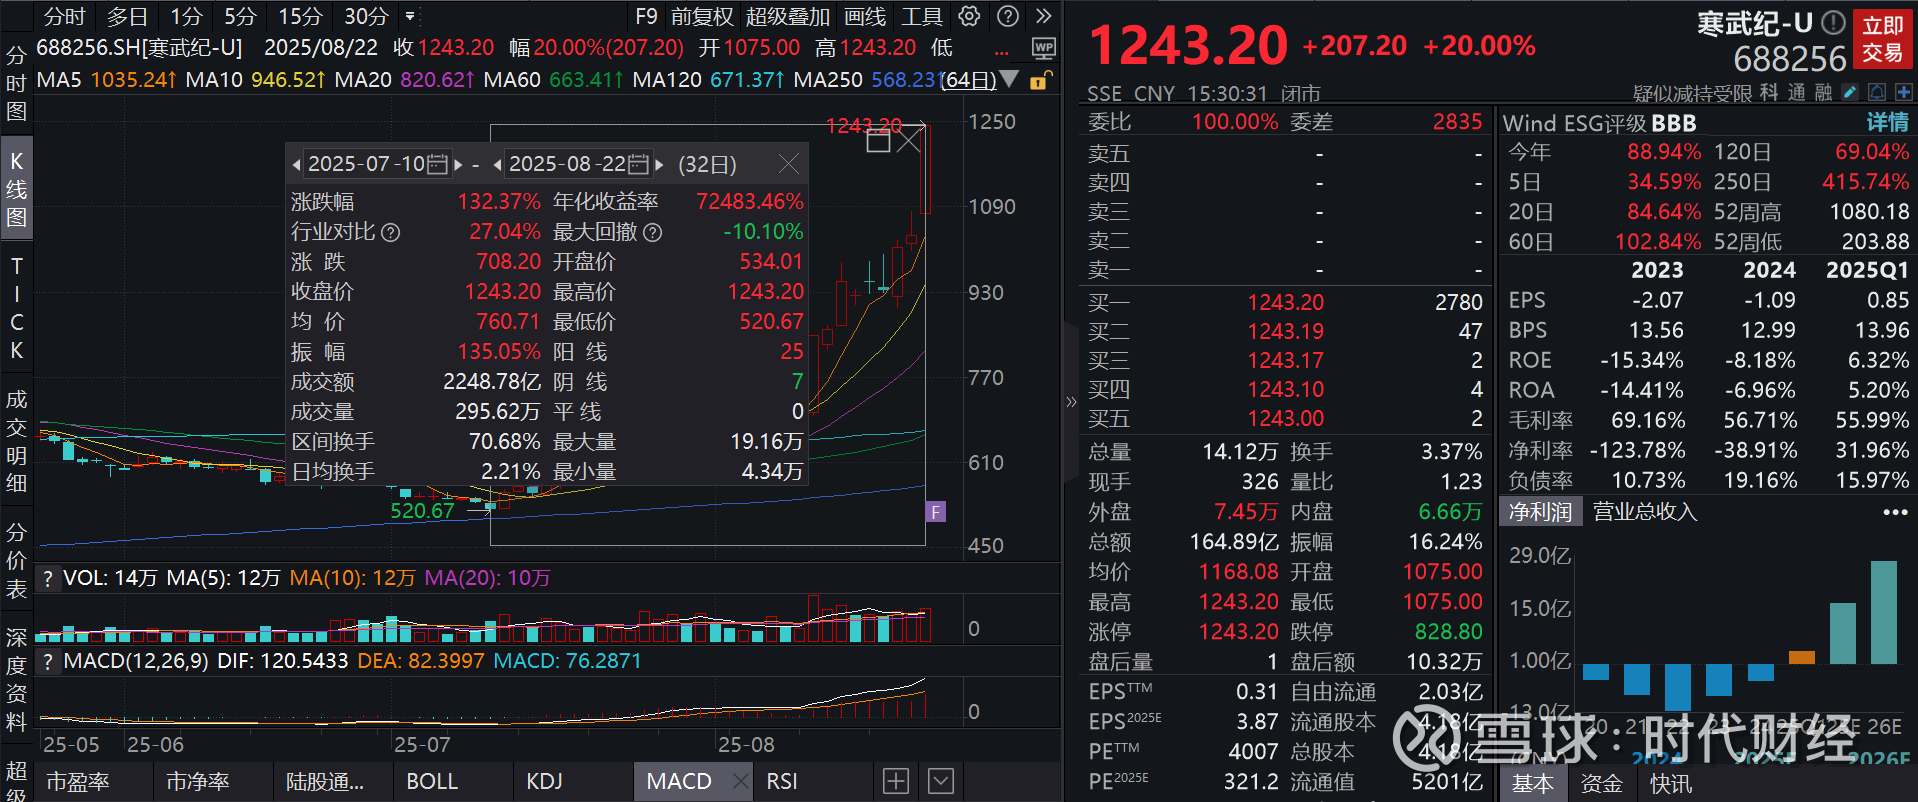Click the window icon on selection box

[878, 141]
